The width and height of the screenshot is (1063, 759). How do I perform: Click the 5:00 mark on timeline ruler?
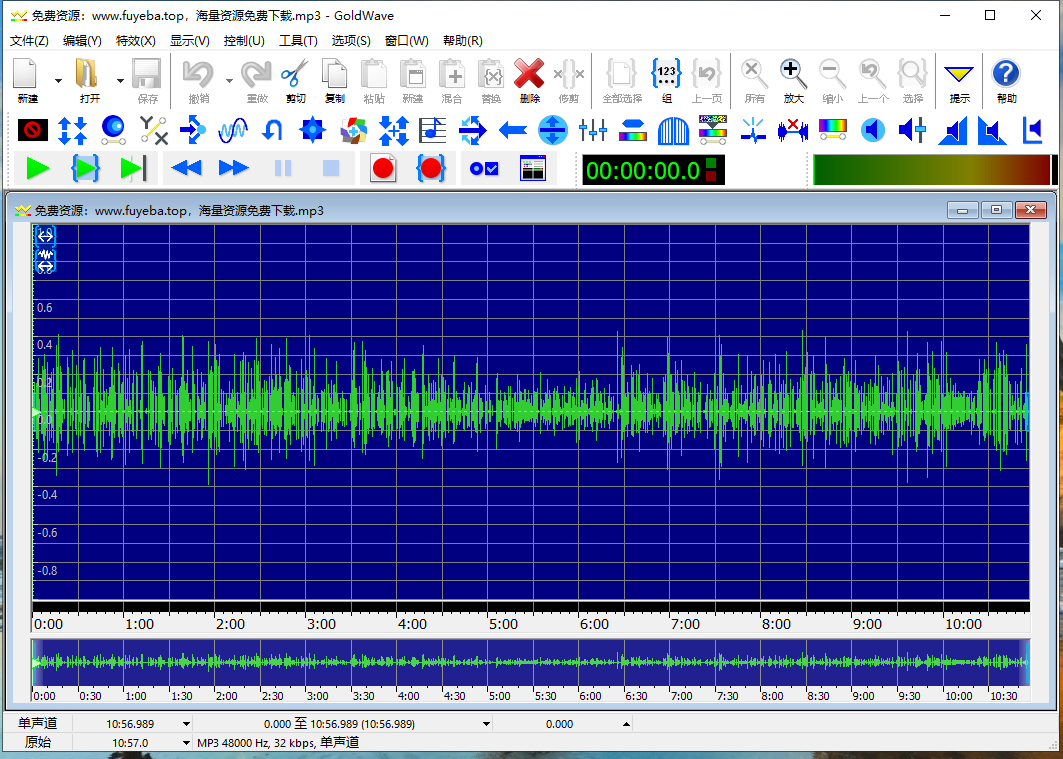point(503,624)
